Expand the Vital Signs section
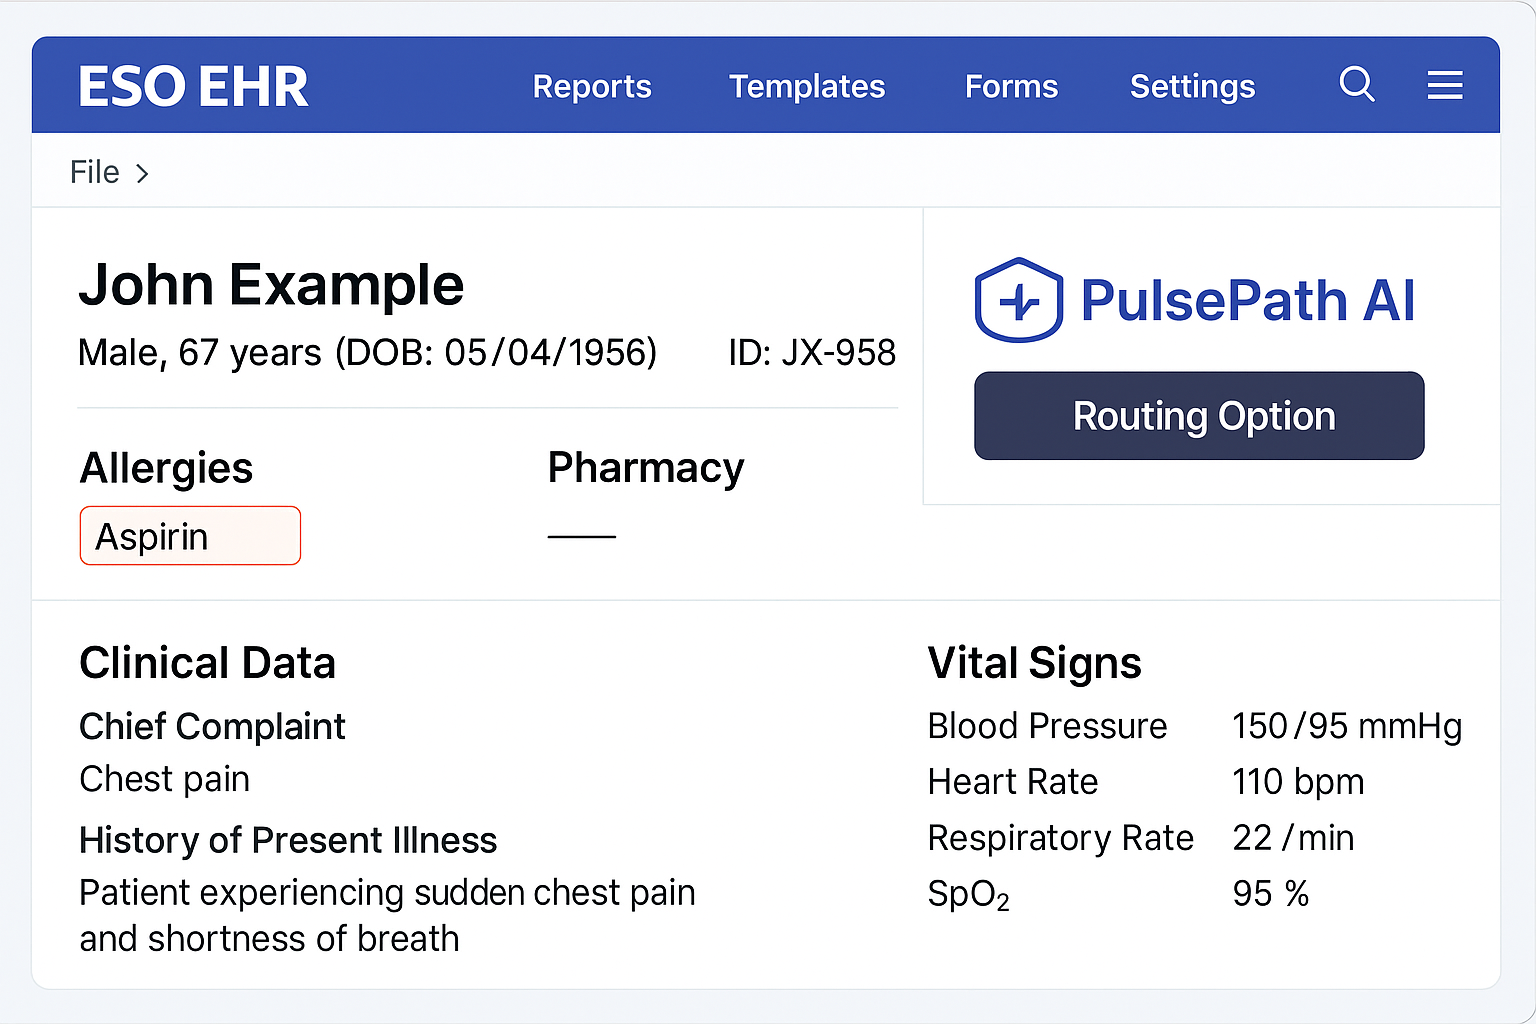 (x=1034, y=662)
